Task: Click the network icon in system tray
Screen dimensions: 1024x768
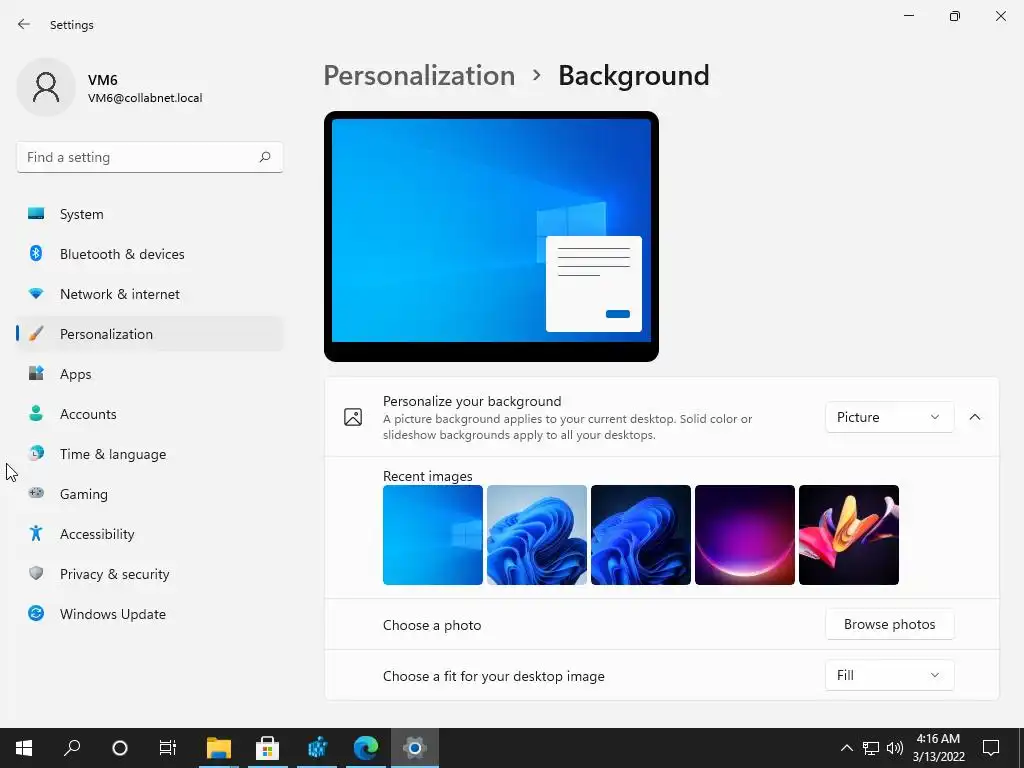Action: [871, 748]
